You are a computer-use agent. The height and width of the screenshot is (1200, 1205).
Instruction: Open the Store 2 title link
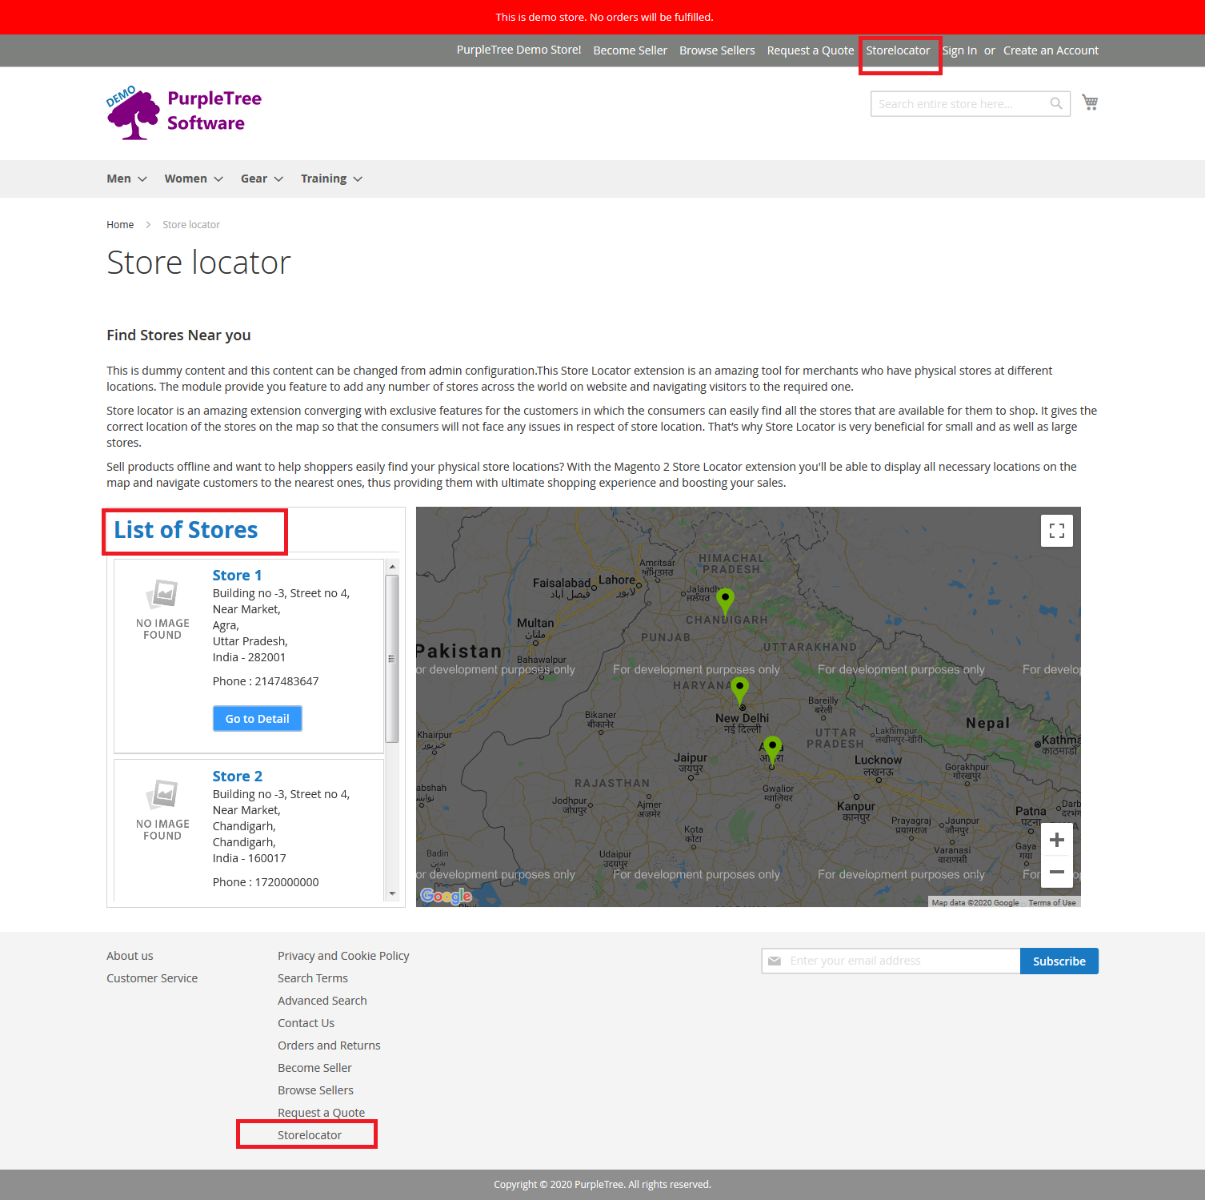pyautogui.click(x=237, y=776)
